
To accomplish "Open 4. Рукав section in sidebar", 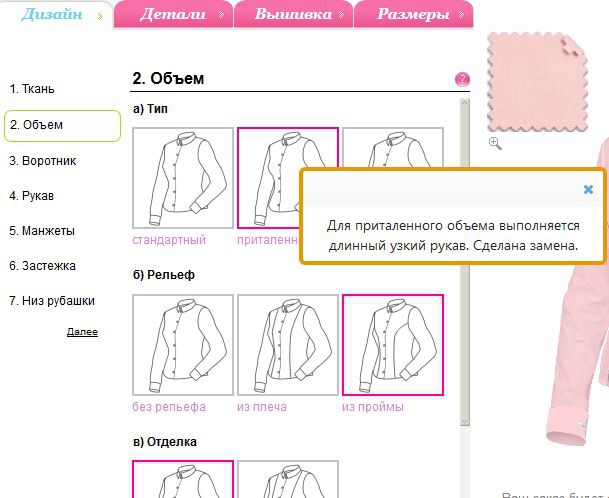I will click(x=32, y=195).
